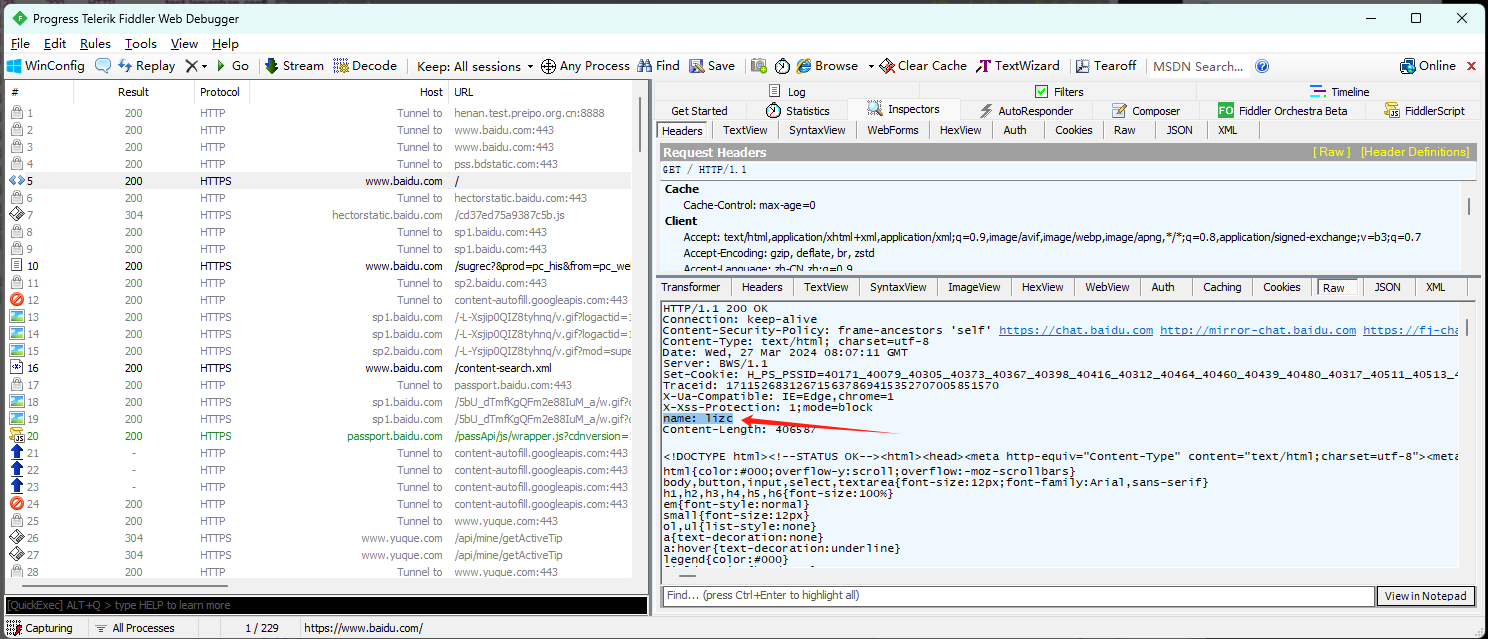This screenshot has height=639, width=1488.
Task: Click Clear Cache in the toolbar
Action: (923, 66)
